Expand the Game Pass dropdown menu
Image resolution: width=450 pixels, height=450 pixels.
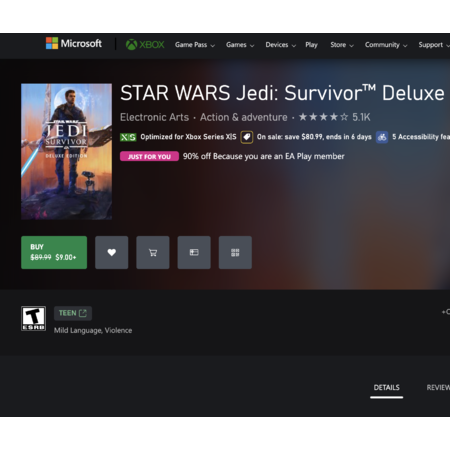[x=195, y=45]
